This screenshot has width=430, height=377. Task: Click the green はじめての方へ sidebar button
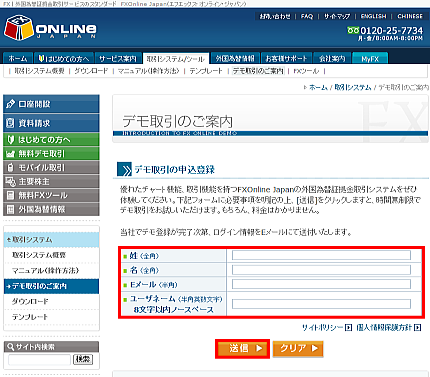(51, 140)
